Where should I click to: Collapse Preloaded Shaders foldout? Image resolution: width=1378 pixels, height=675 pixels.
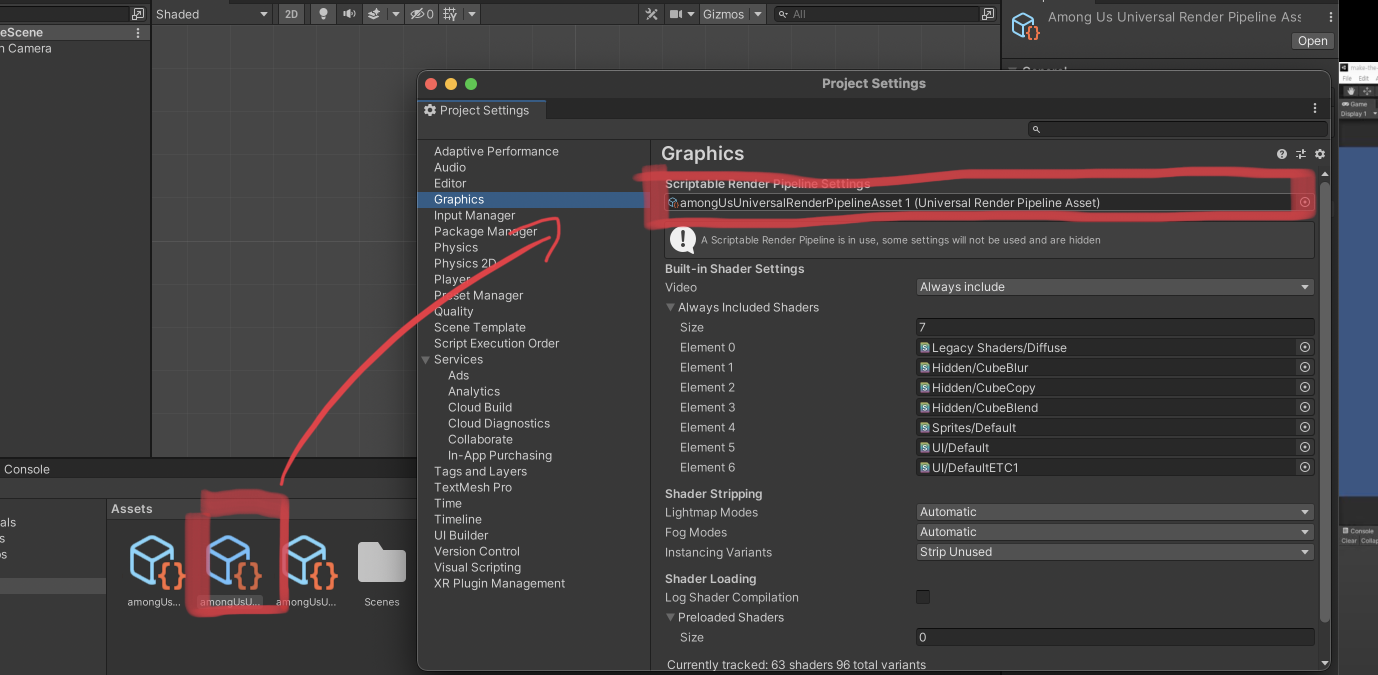point(671,617)
